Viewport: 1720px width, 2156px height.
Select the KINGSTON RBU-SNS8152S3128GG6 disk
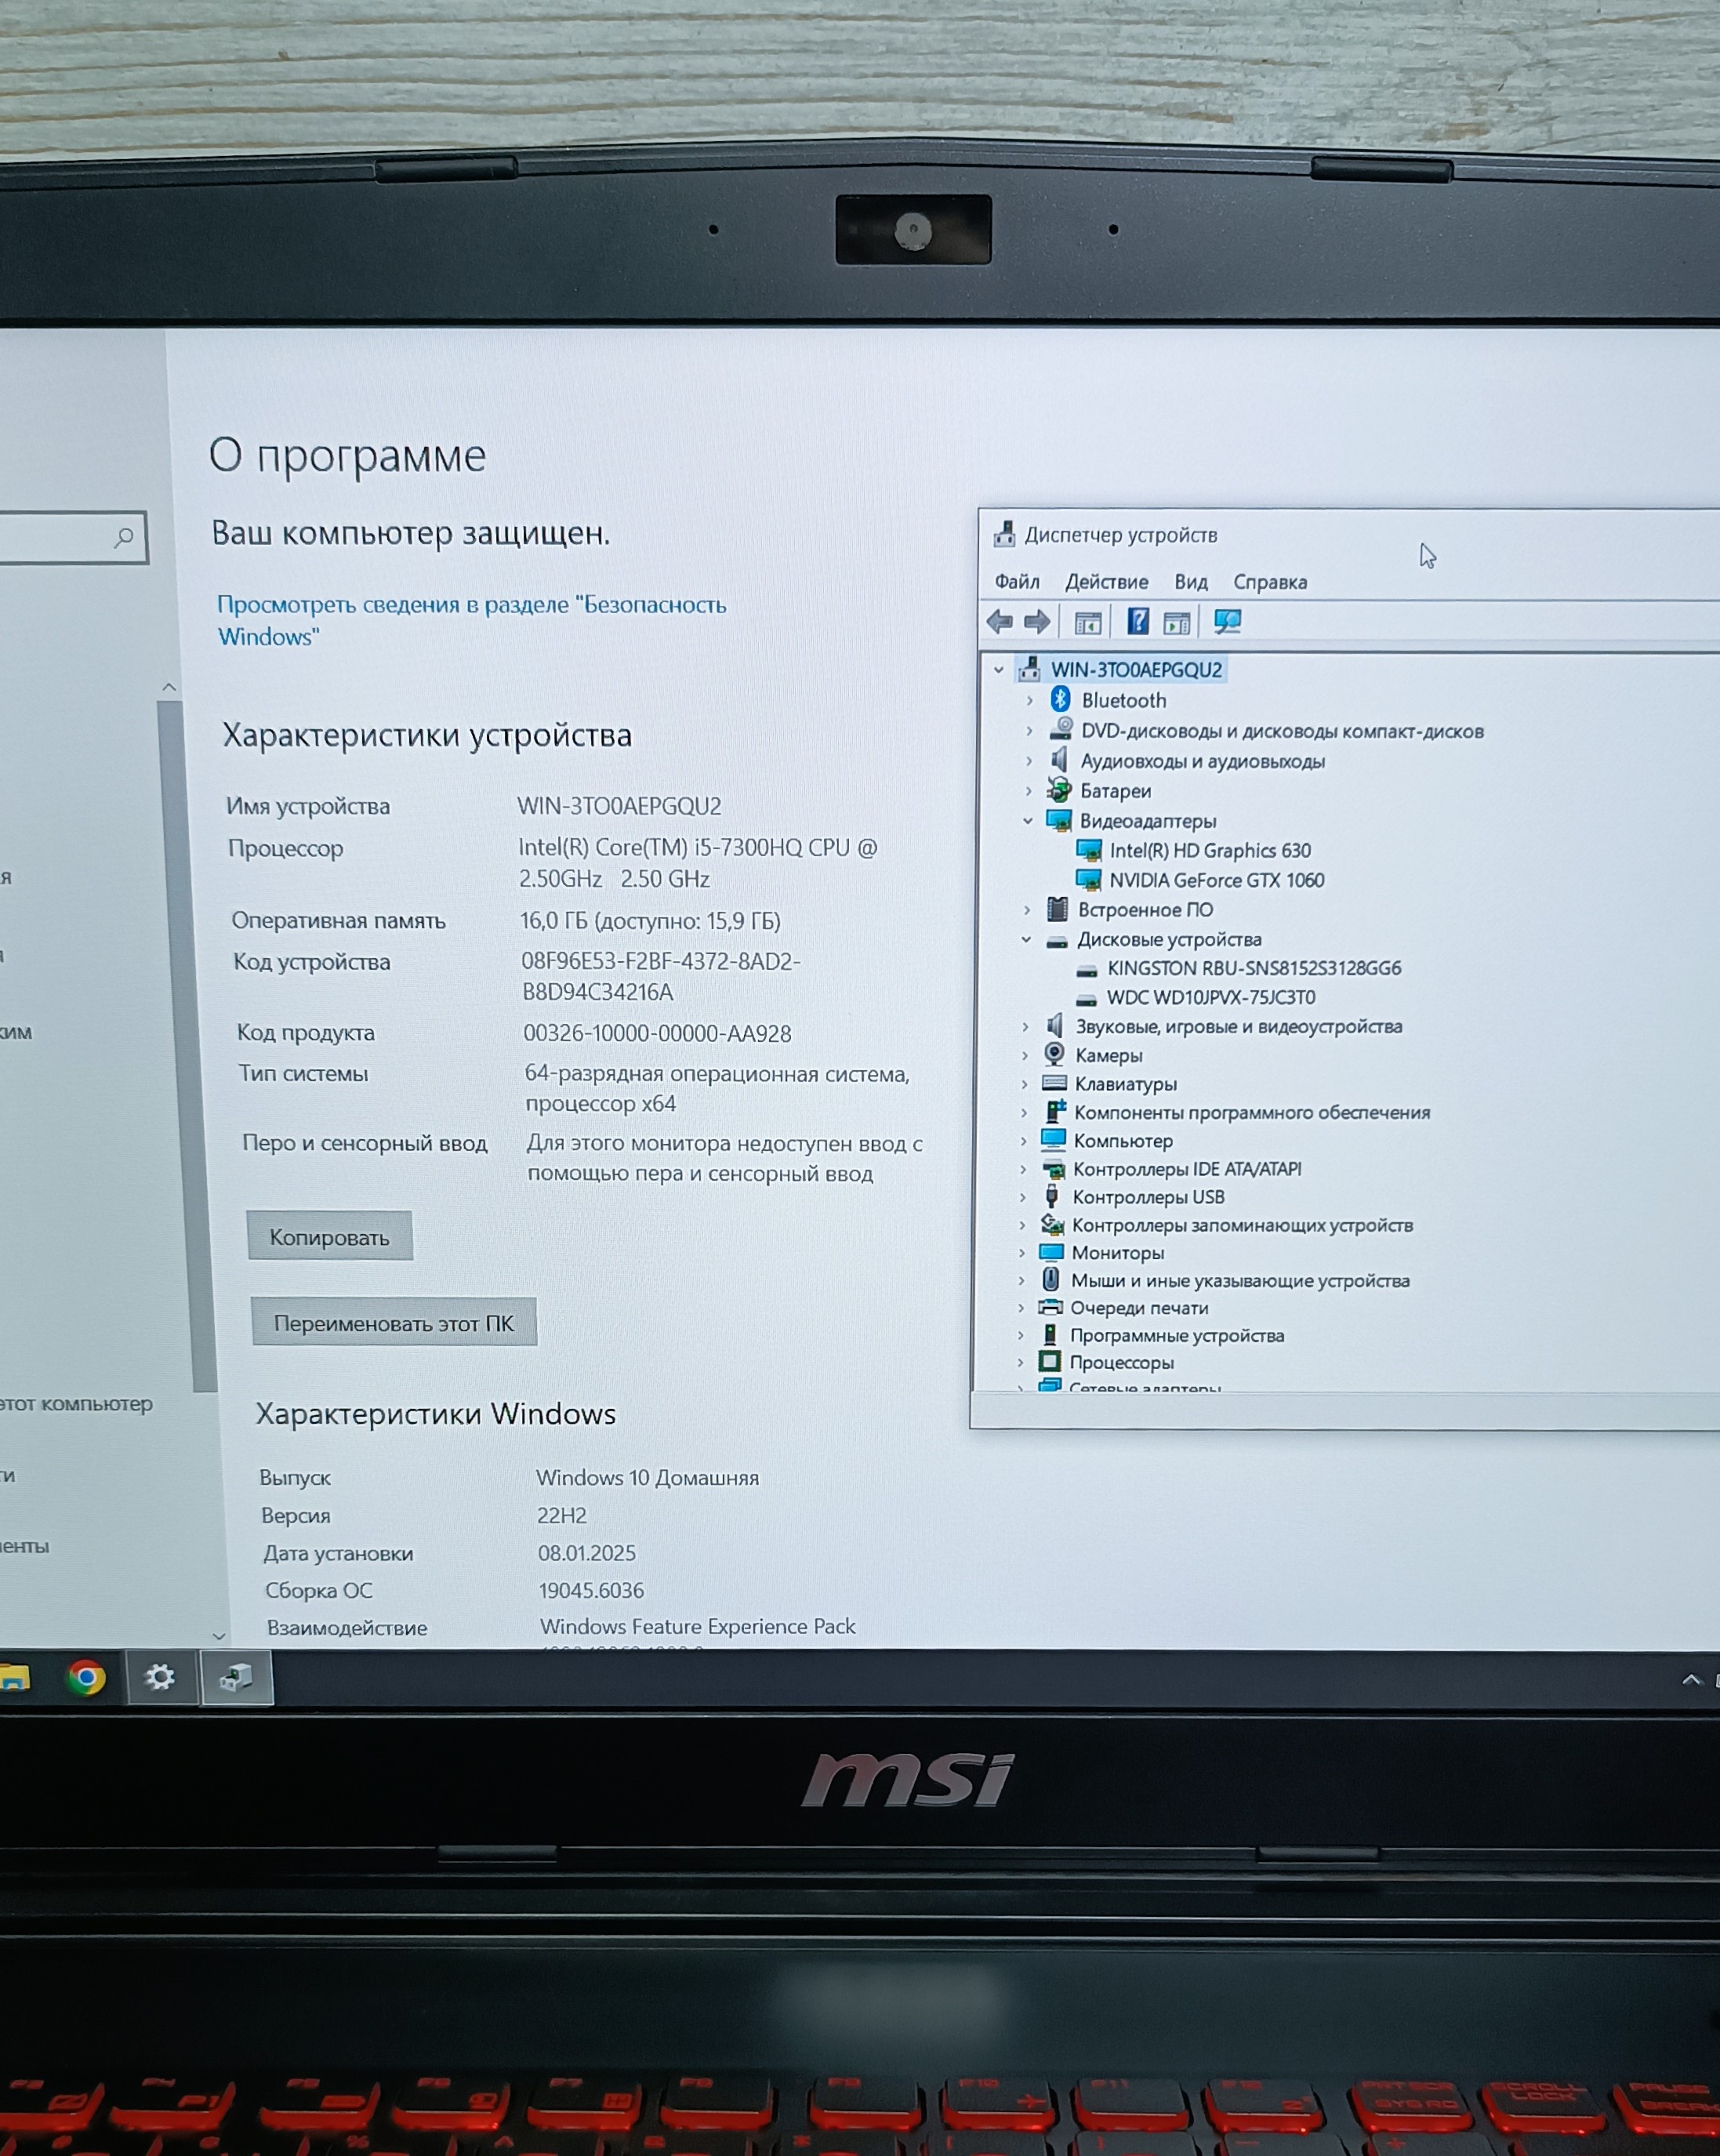1253,968
